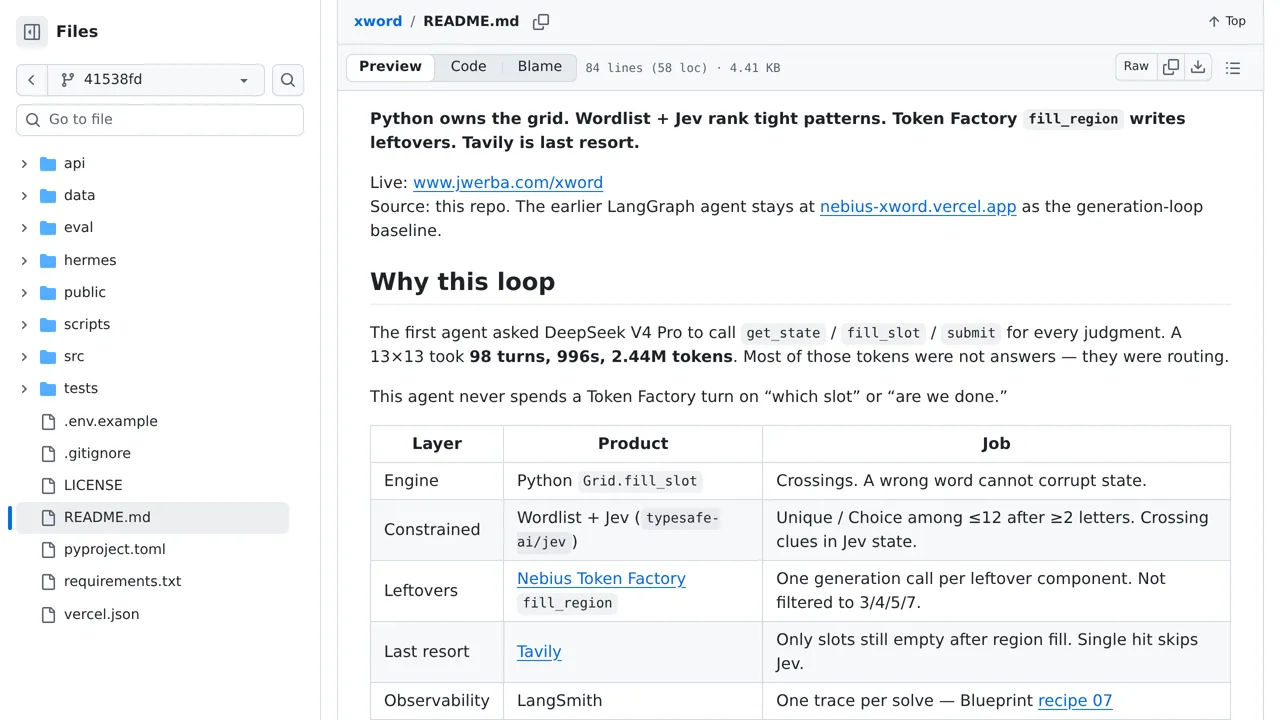Click the eval folder icon
1280x720 pixels.
click(x=48, y=227)
